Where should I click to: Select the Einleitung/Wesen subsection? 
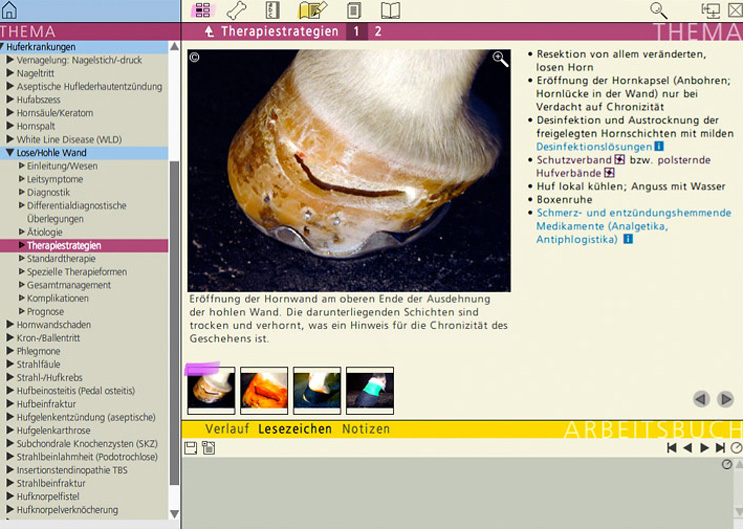62,166
